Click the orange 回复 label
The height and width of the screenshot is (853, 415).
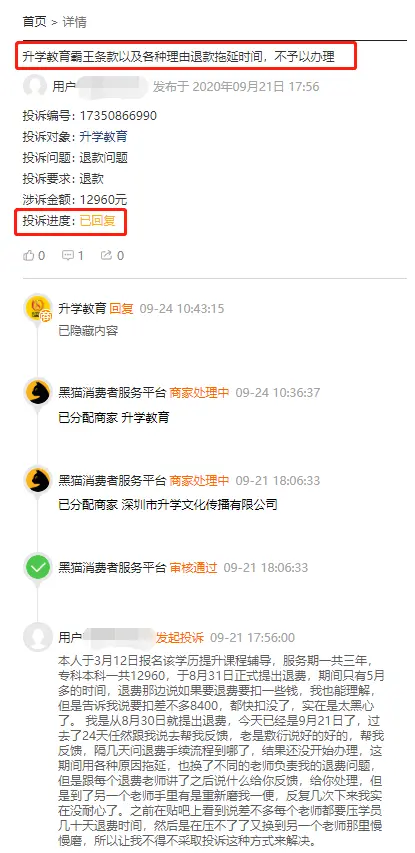pyautogui.click(x=121, y=308)
